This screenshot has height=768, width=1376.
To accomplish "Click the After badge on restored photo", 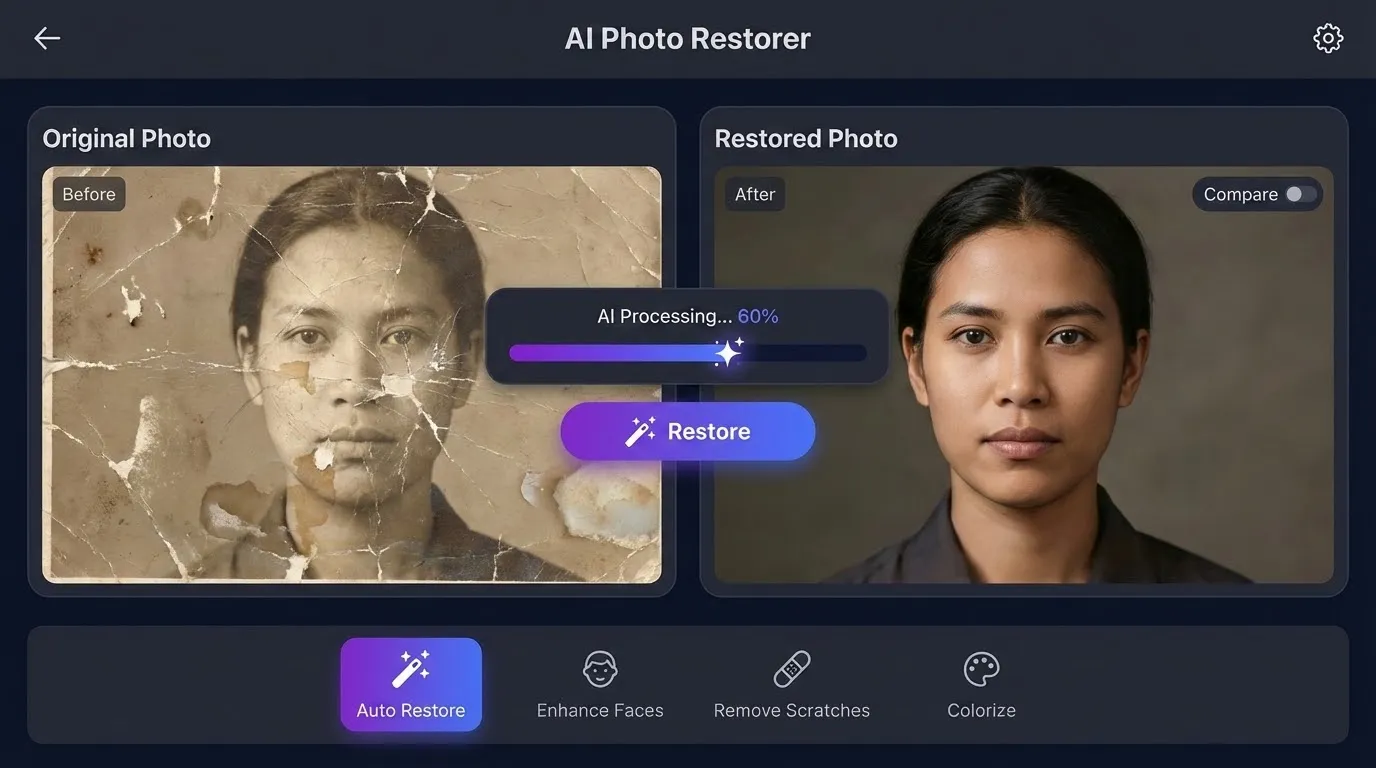I will pyautogui.click(x=755, y=194).
